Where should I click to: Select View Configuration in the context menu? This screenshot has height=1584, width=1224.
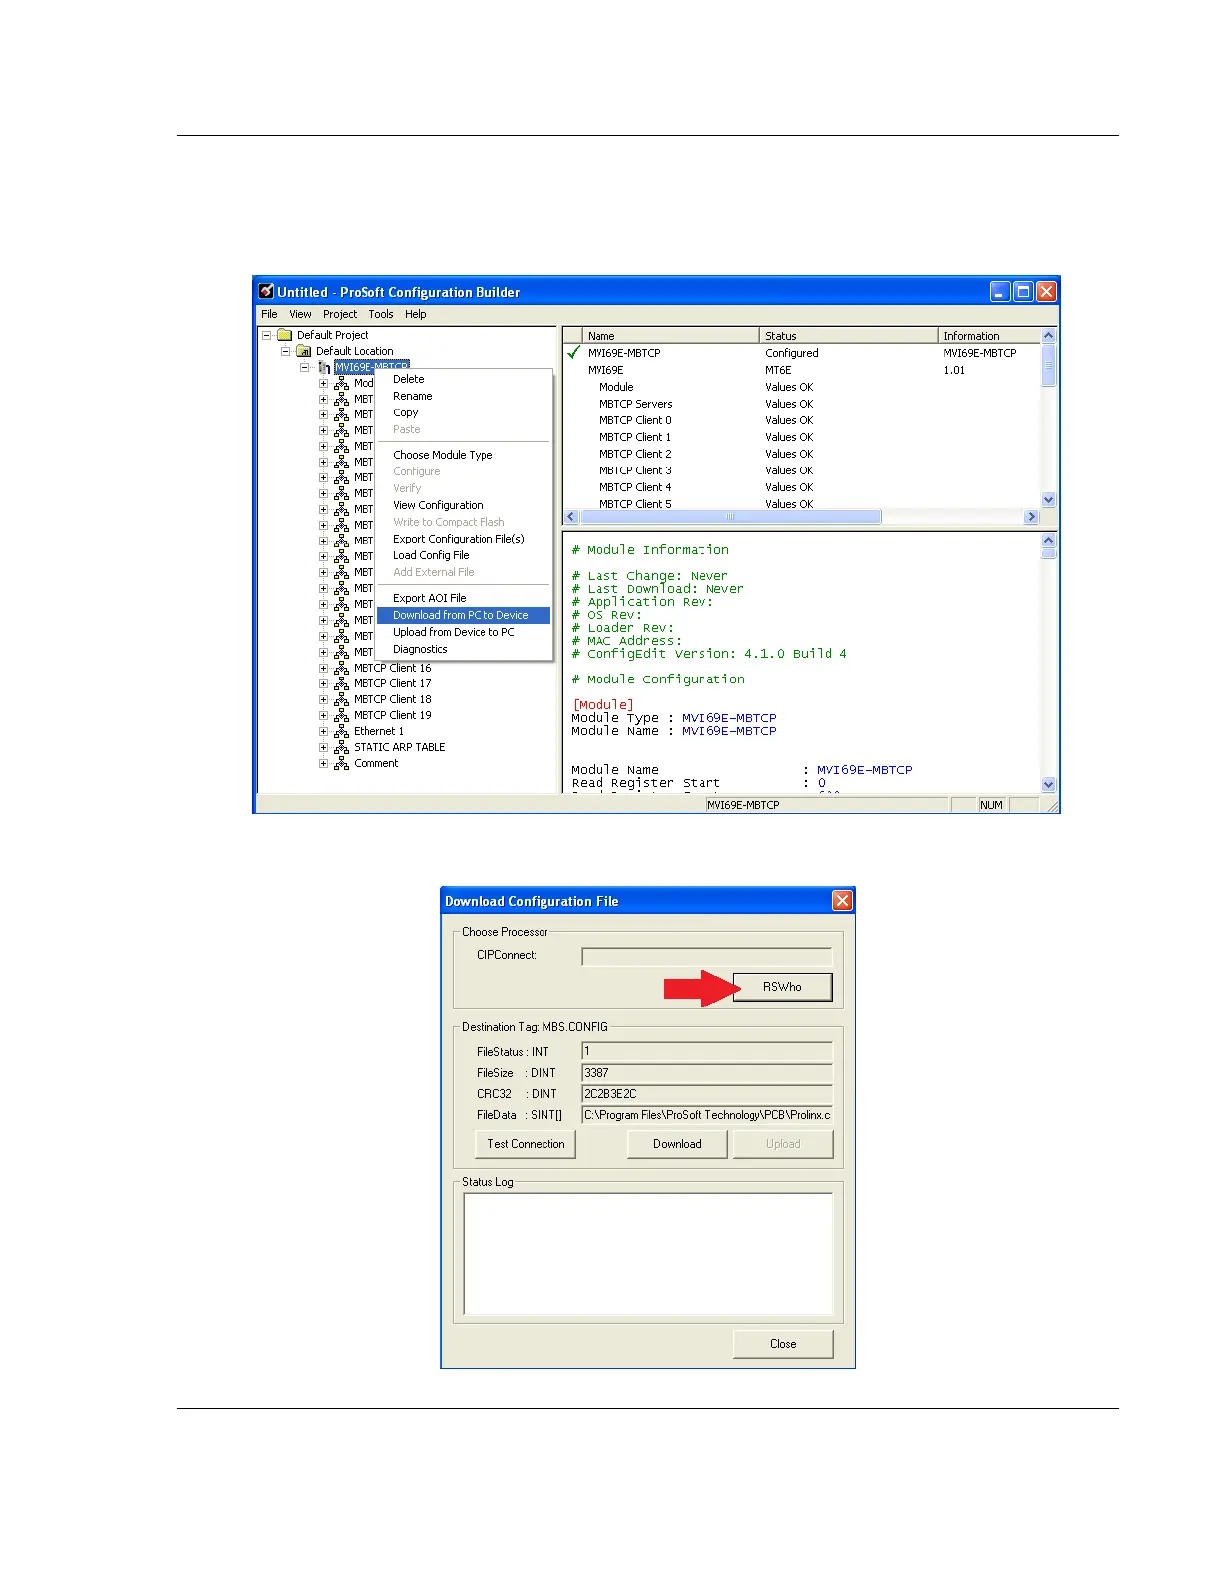pos(463,505)
